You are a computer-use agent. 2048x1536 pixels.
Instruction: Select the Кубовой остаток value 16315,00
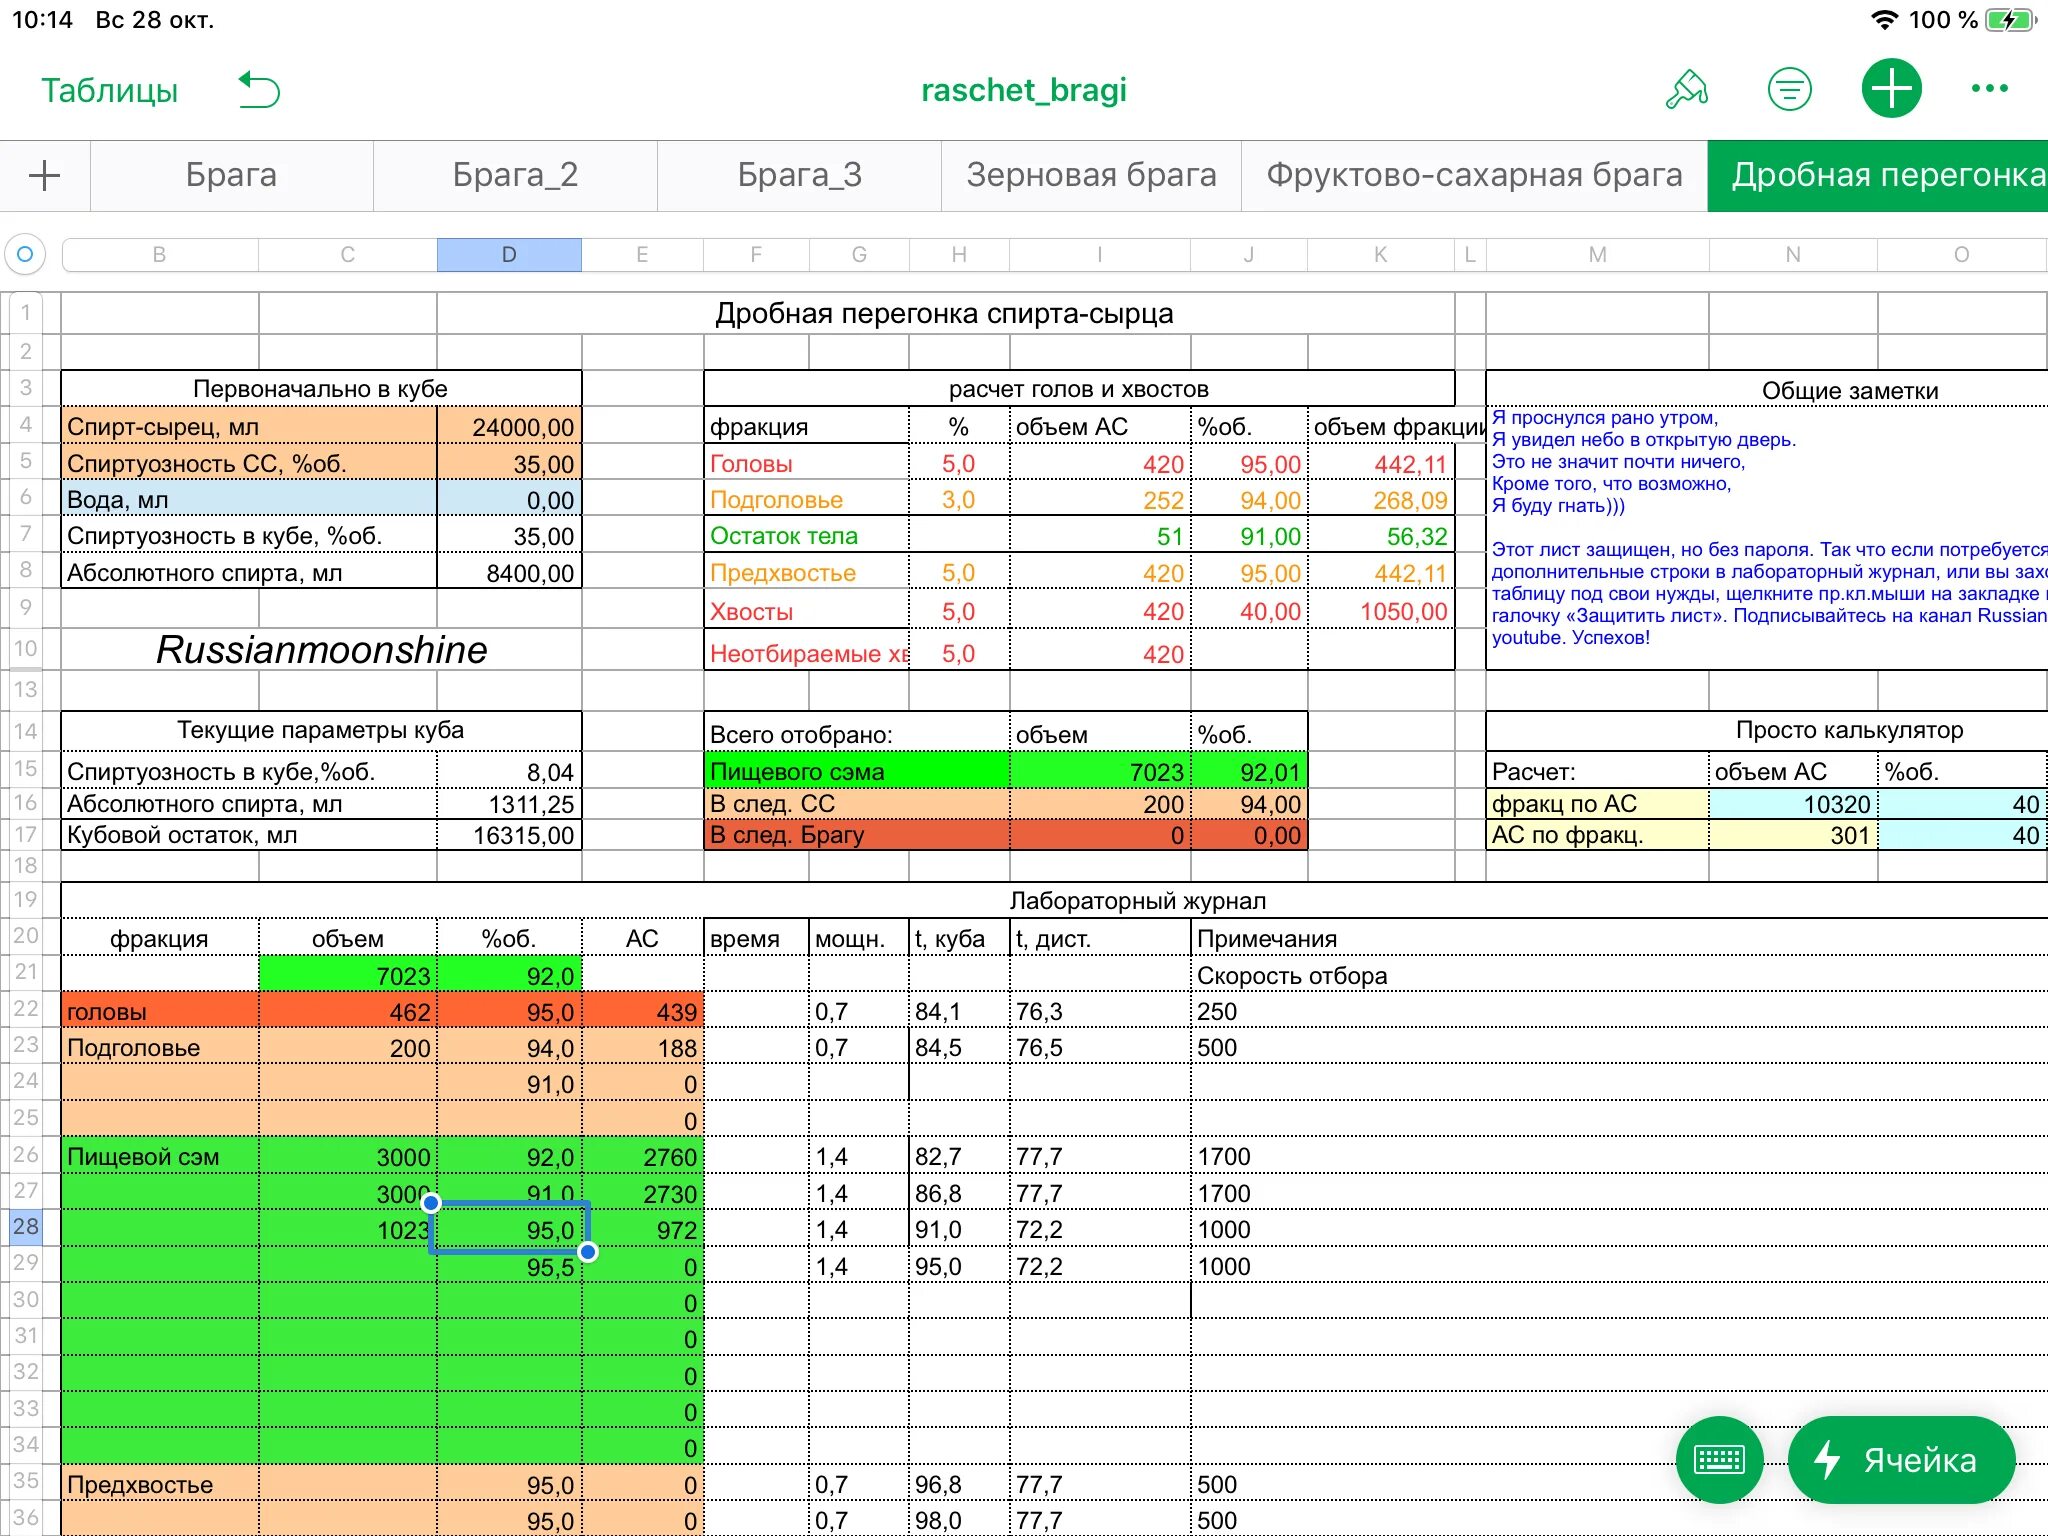point(509,835)
